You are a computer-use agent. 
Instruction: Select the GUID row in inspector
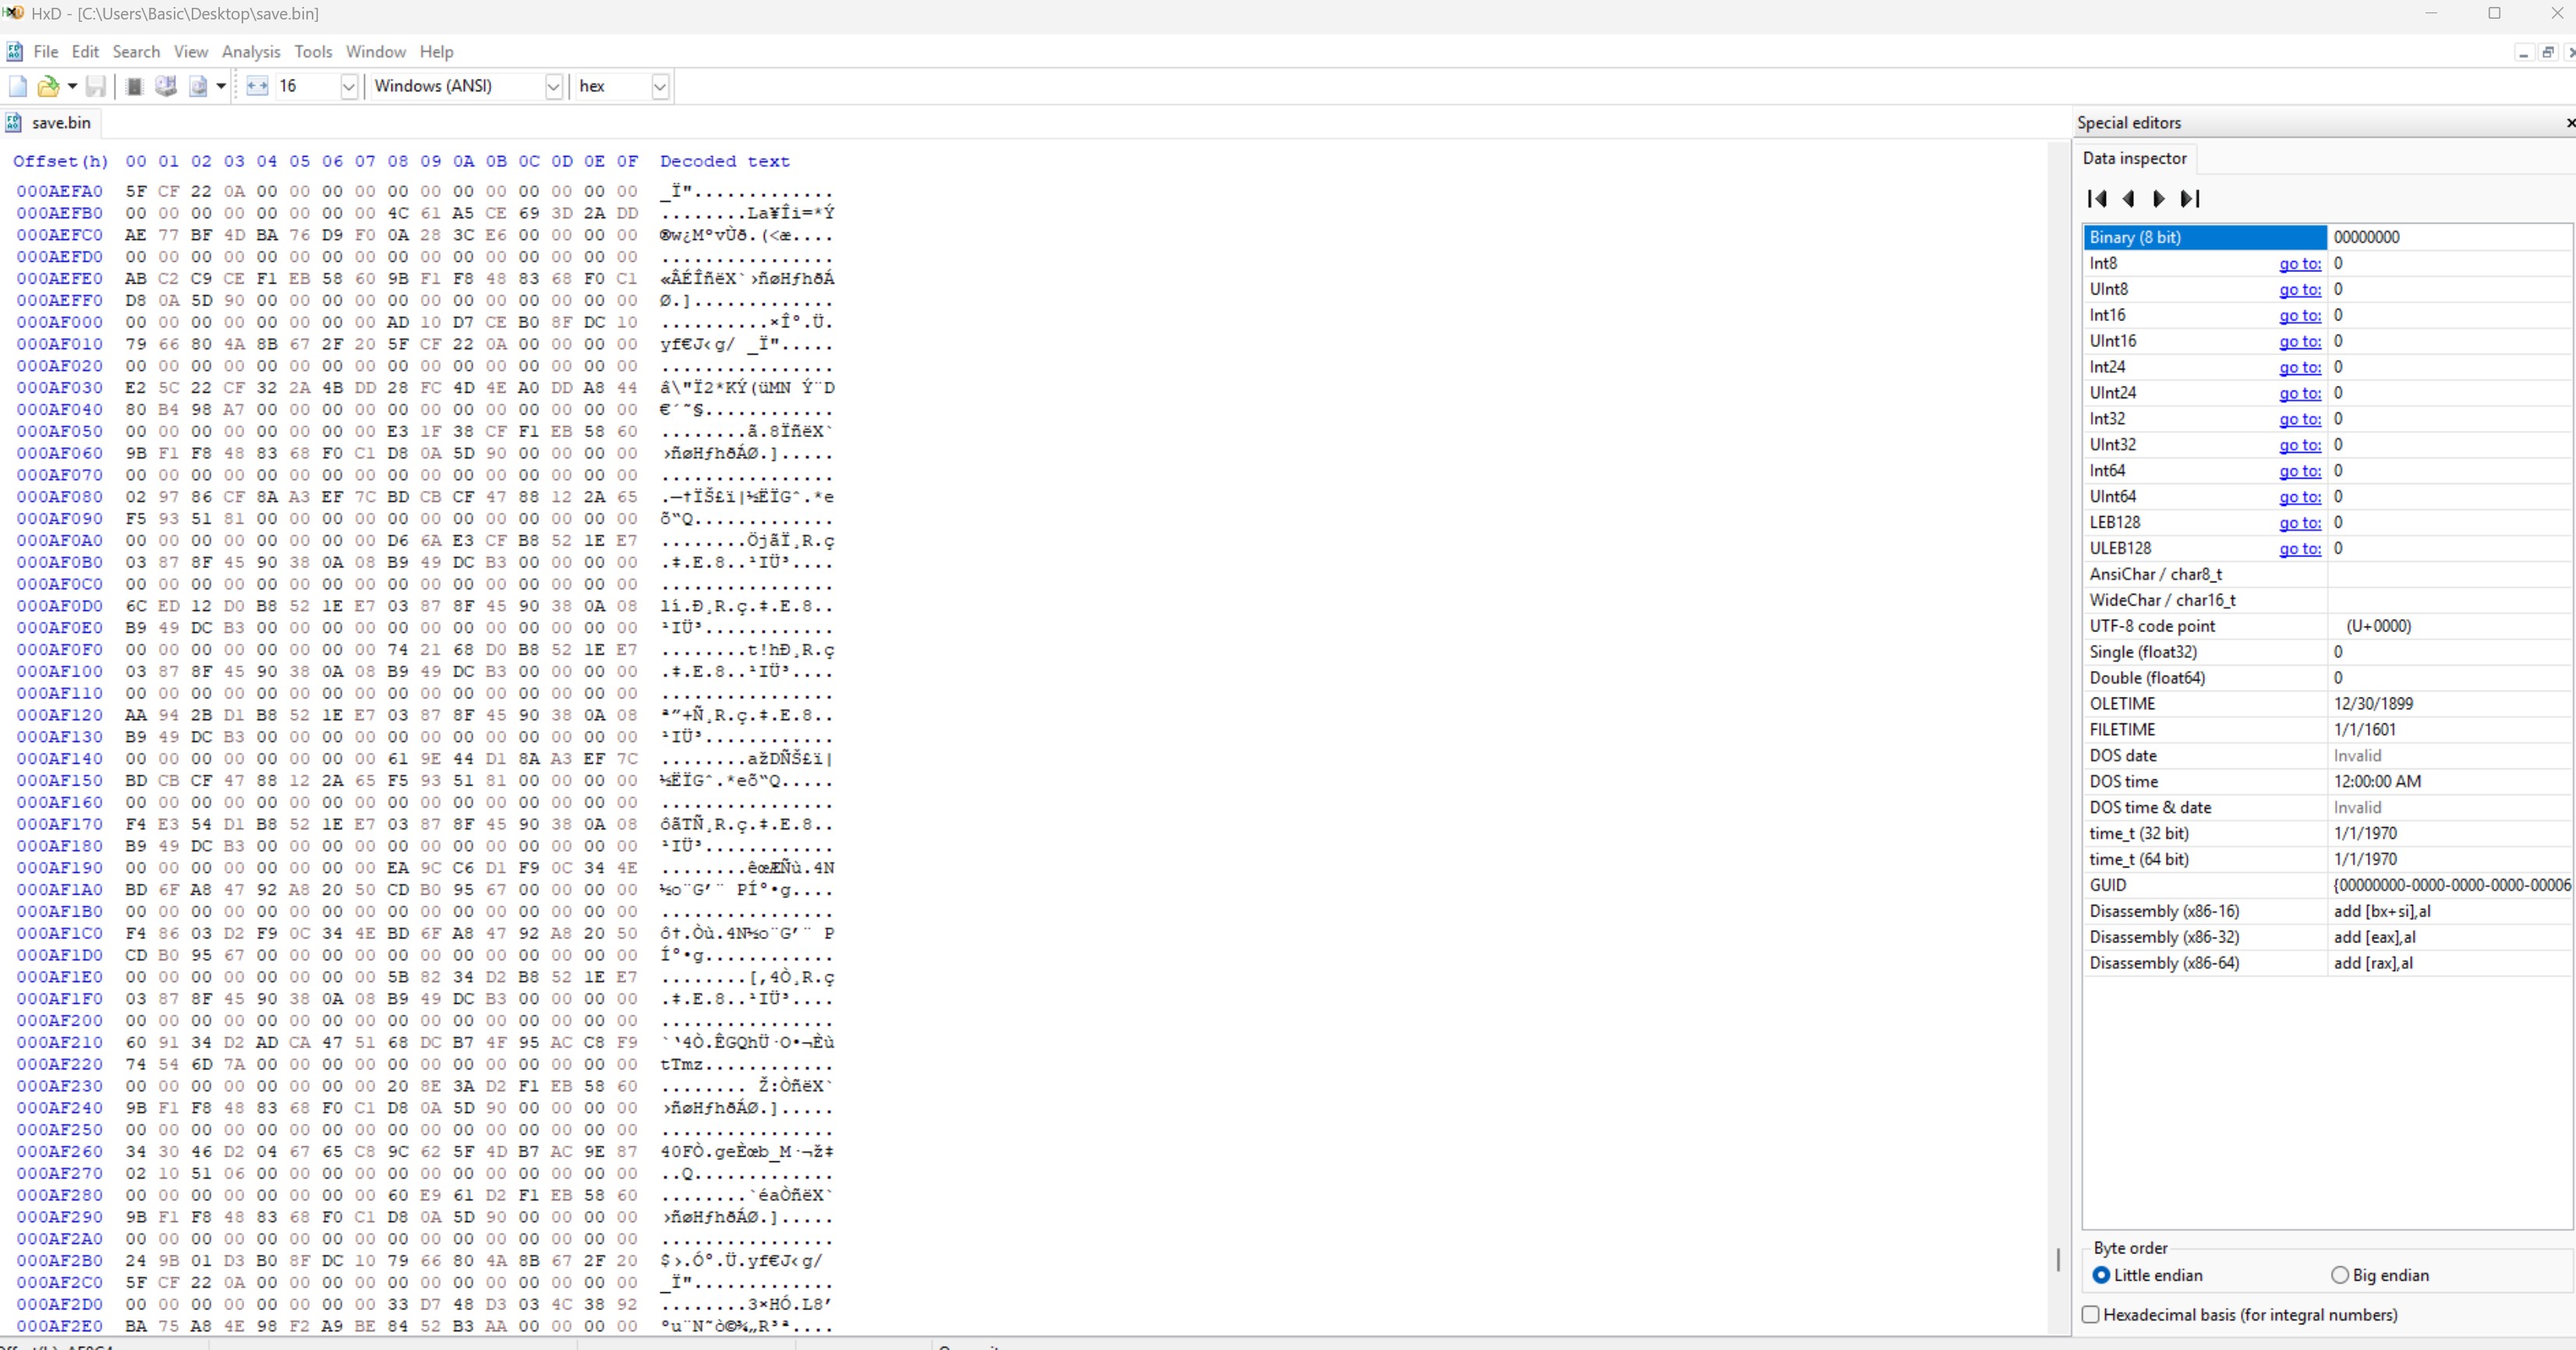[2327, 885]
